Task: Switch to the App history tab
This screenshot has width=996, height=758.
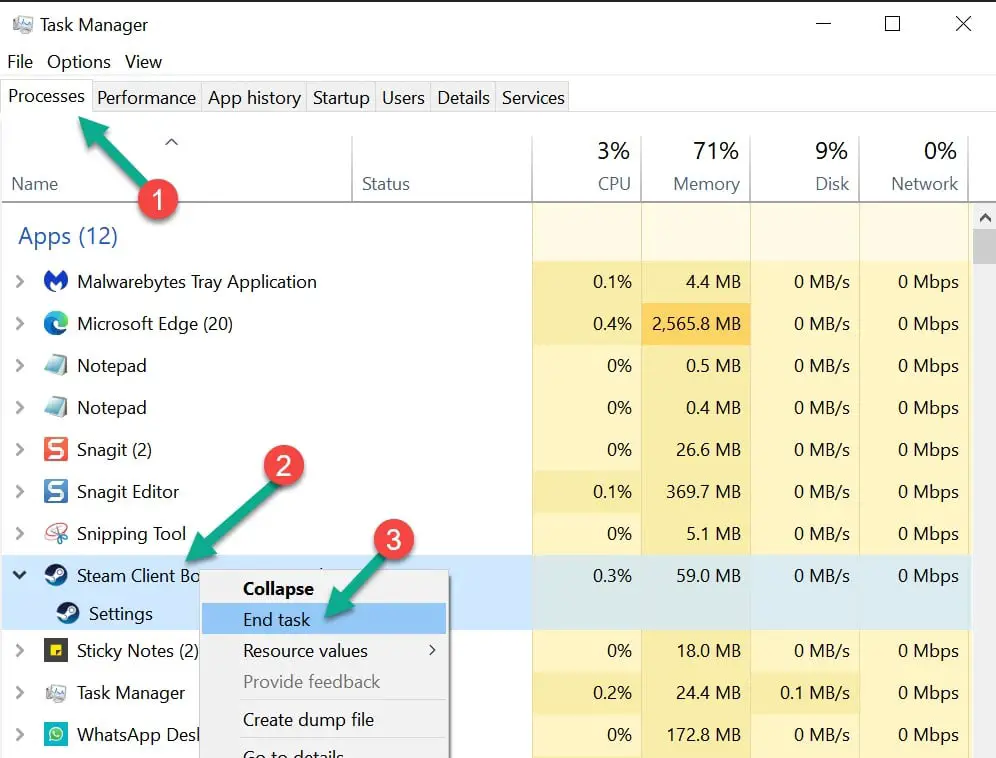Action: coord(254,97)
